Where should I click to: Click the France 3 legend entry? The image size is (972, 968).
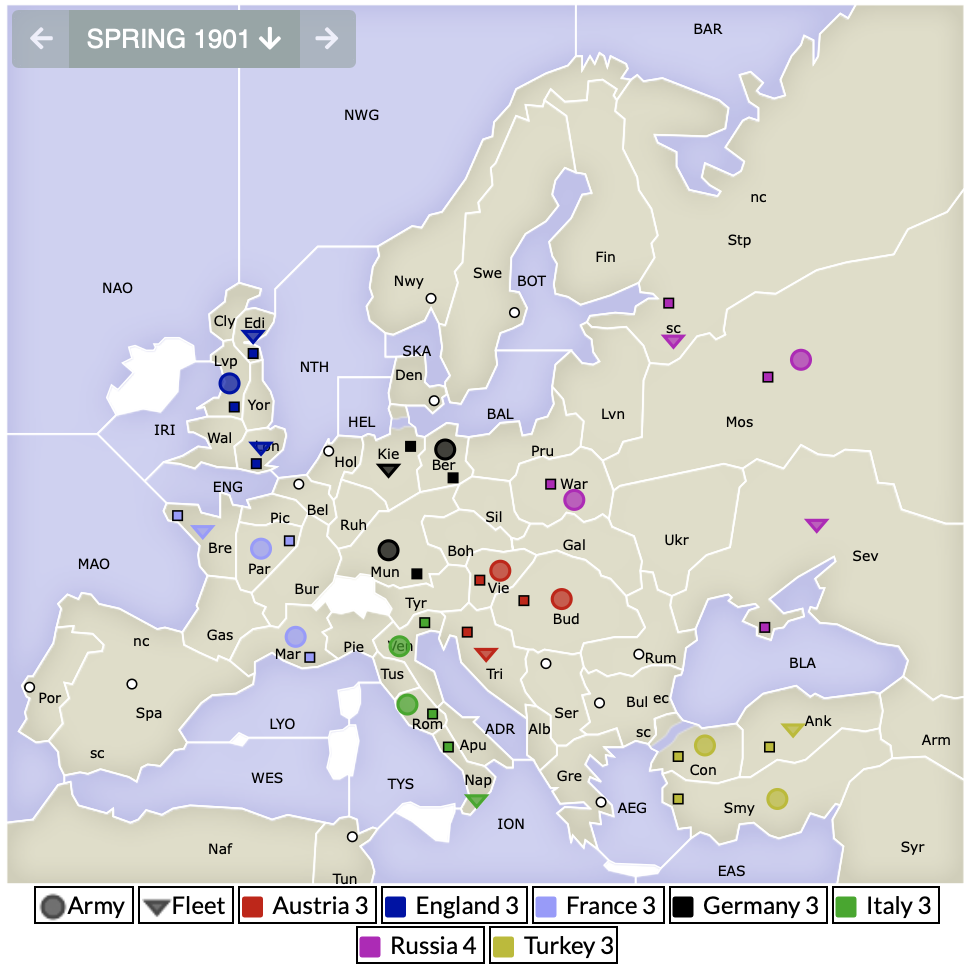pos(598,905)
